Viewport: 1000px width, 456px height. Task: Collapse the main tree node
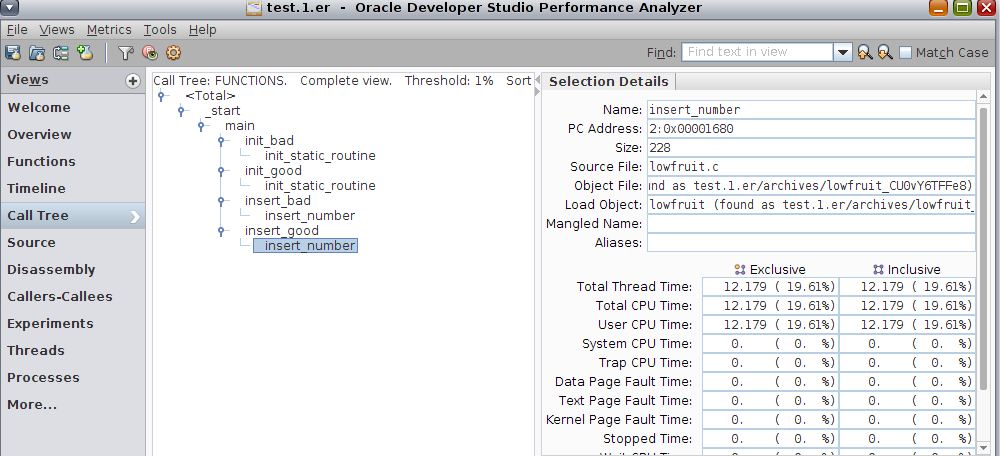point(202,126)
